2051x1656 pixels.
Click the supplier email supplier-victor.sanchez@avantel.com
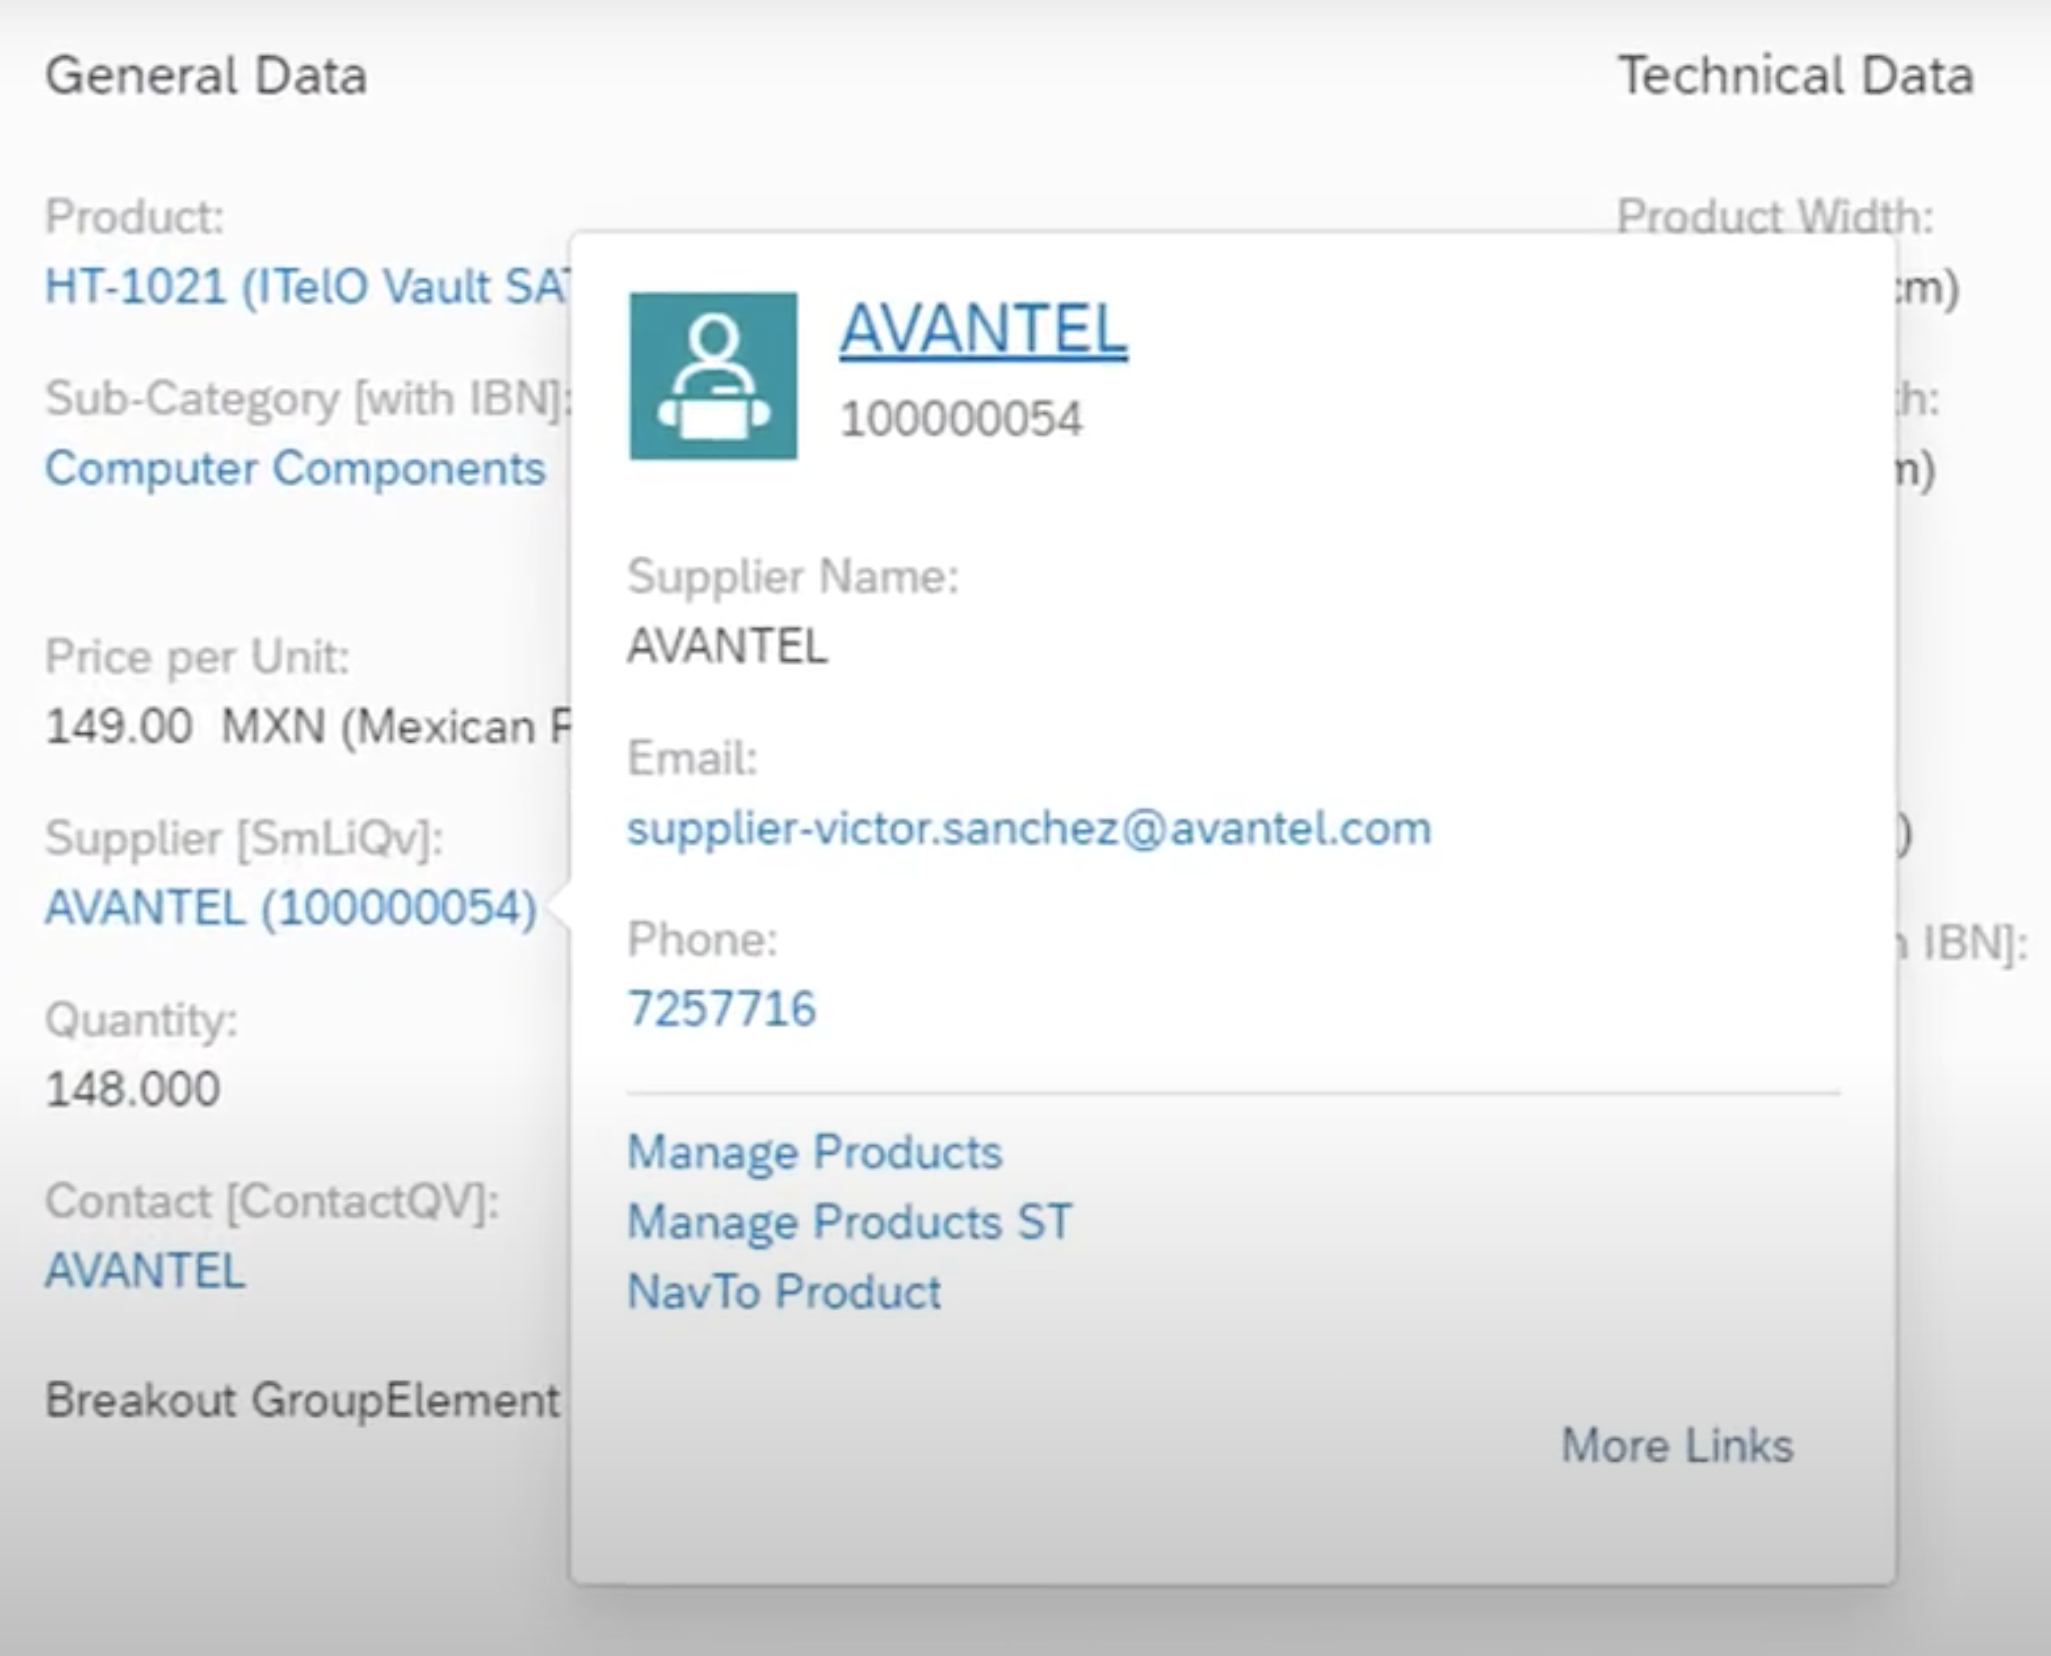(1029, 829)
